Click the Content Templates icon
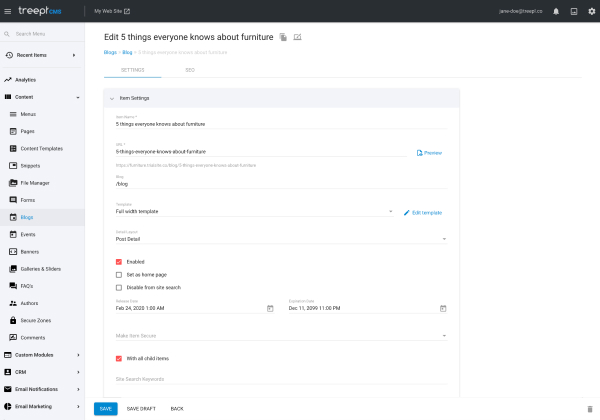The width and height of the screenshot is (600, 420). (13, 148)
